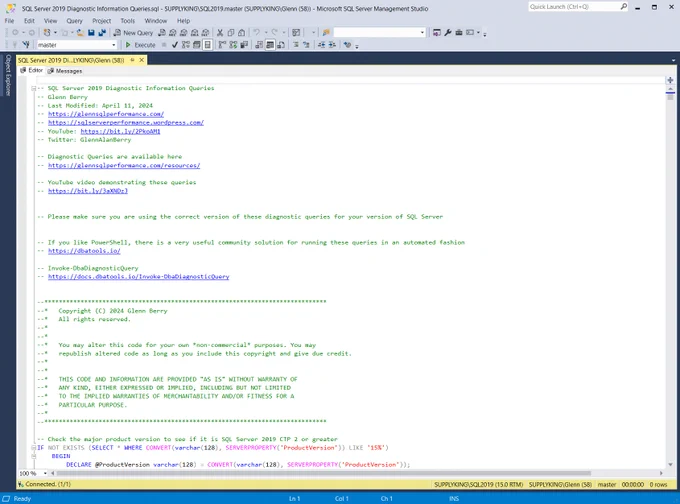The image size is (680, 504).
Task: Open the Toolbox icon
Action: (x=459, y=33)
